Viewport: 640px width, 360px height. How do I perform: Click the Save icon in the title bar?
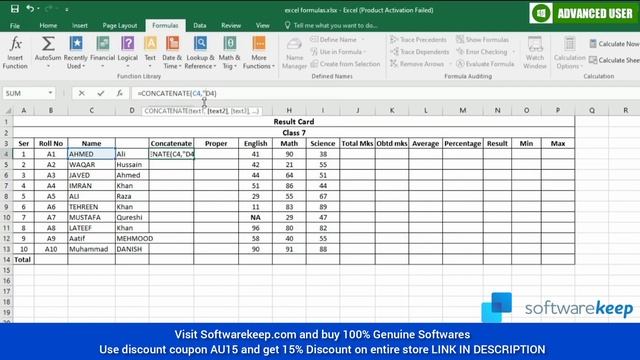15,9
